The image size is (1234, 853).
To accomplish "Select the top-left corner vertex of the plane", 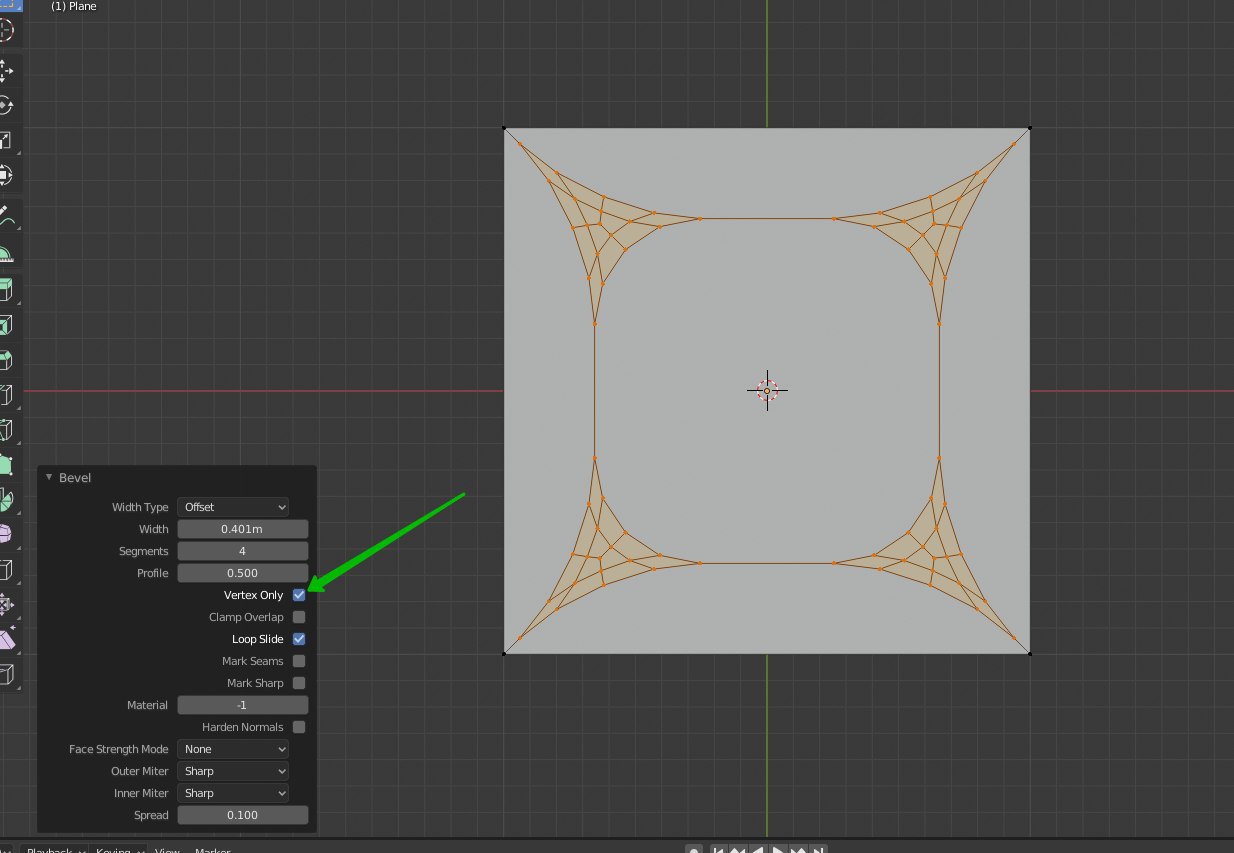I will pos(504,128).
